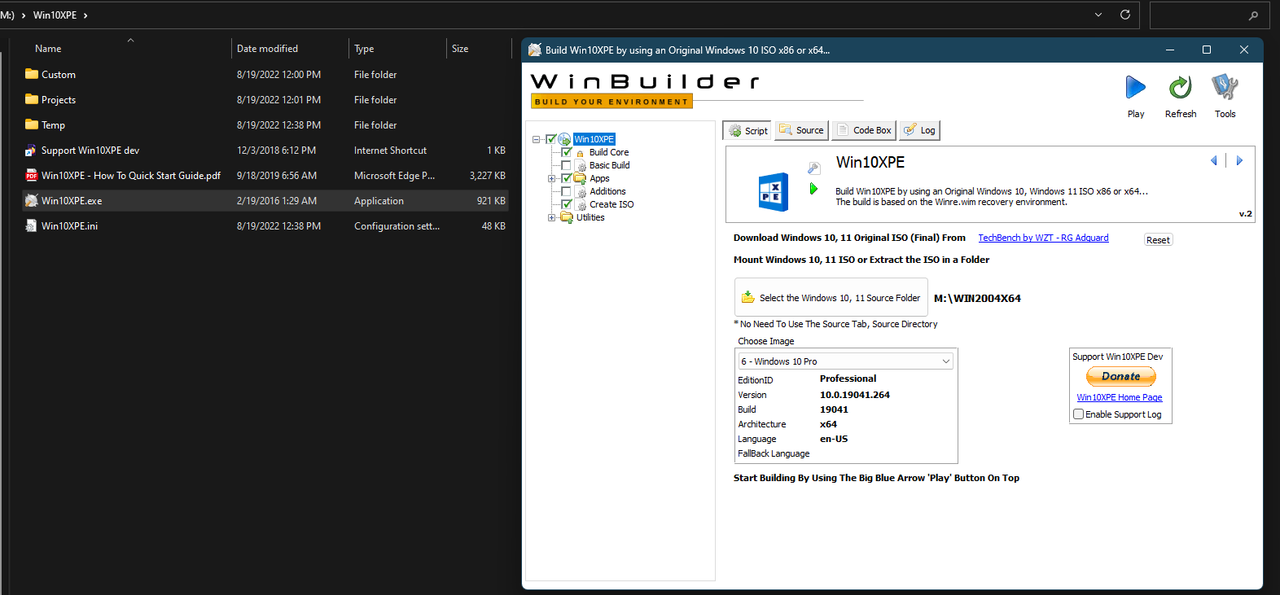Screen dimensions: 1280x595
Task: Click the Utilities folder icon in tree
Action: pos(567,217)
